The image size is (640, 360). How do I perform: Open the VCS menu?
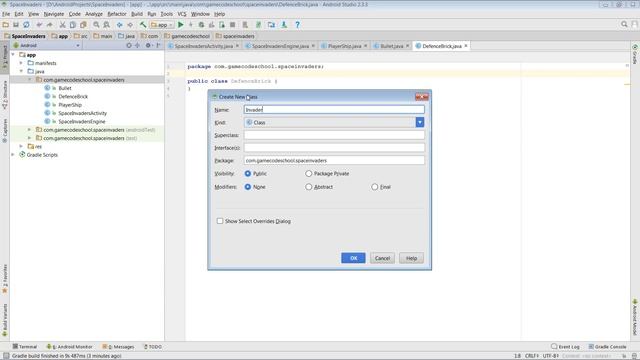[182, 14]
